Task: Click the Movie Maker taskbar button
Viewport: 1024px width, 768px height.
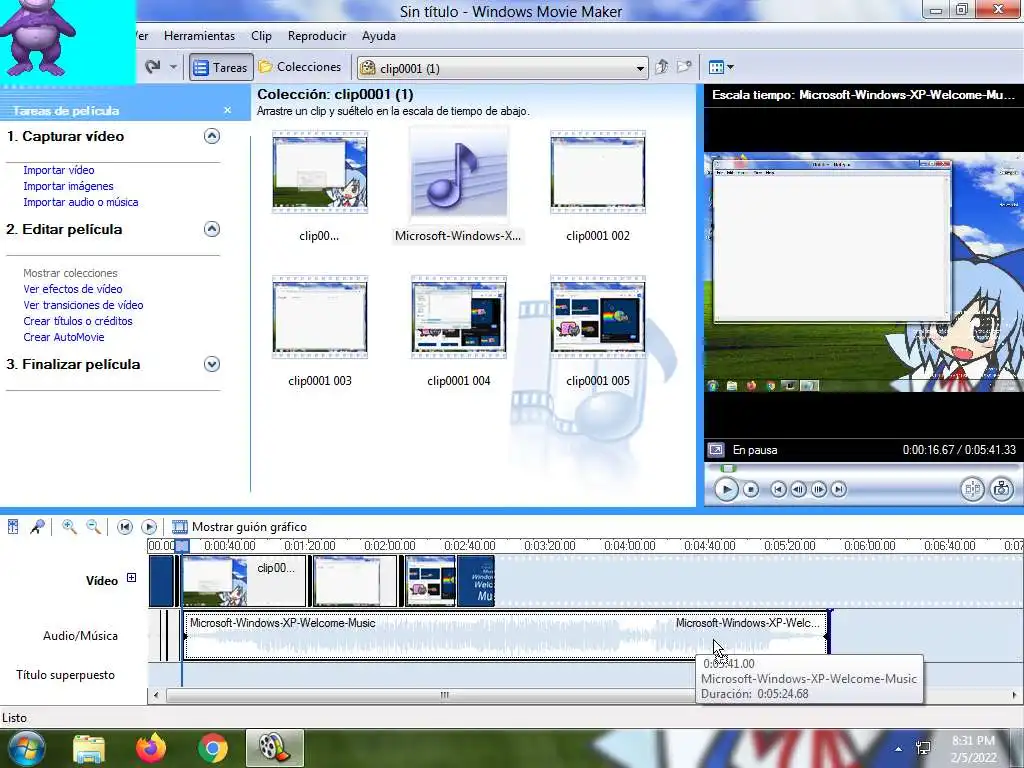Action: [275, 748]
